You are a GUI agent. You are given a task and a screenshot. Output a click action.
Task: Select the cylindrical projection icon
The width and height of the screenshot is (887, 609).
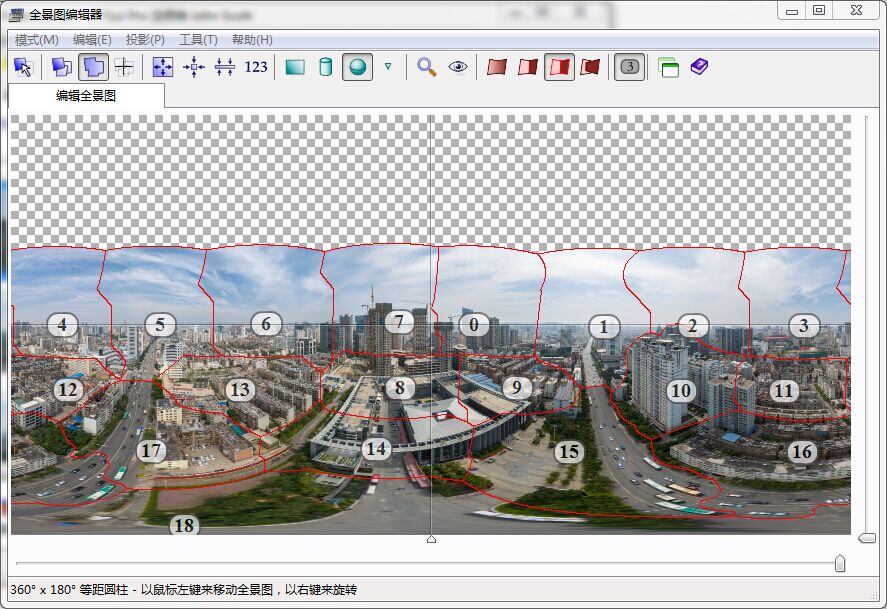click(326, 67)
